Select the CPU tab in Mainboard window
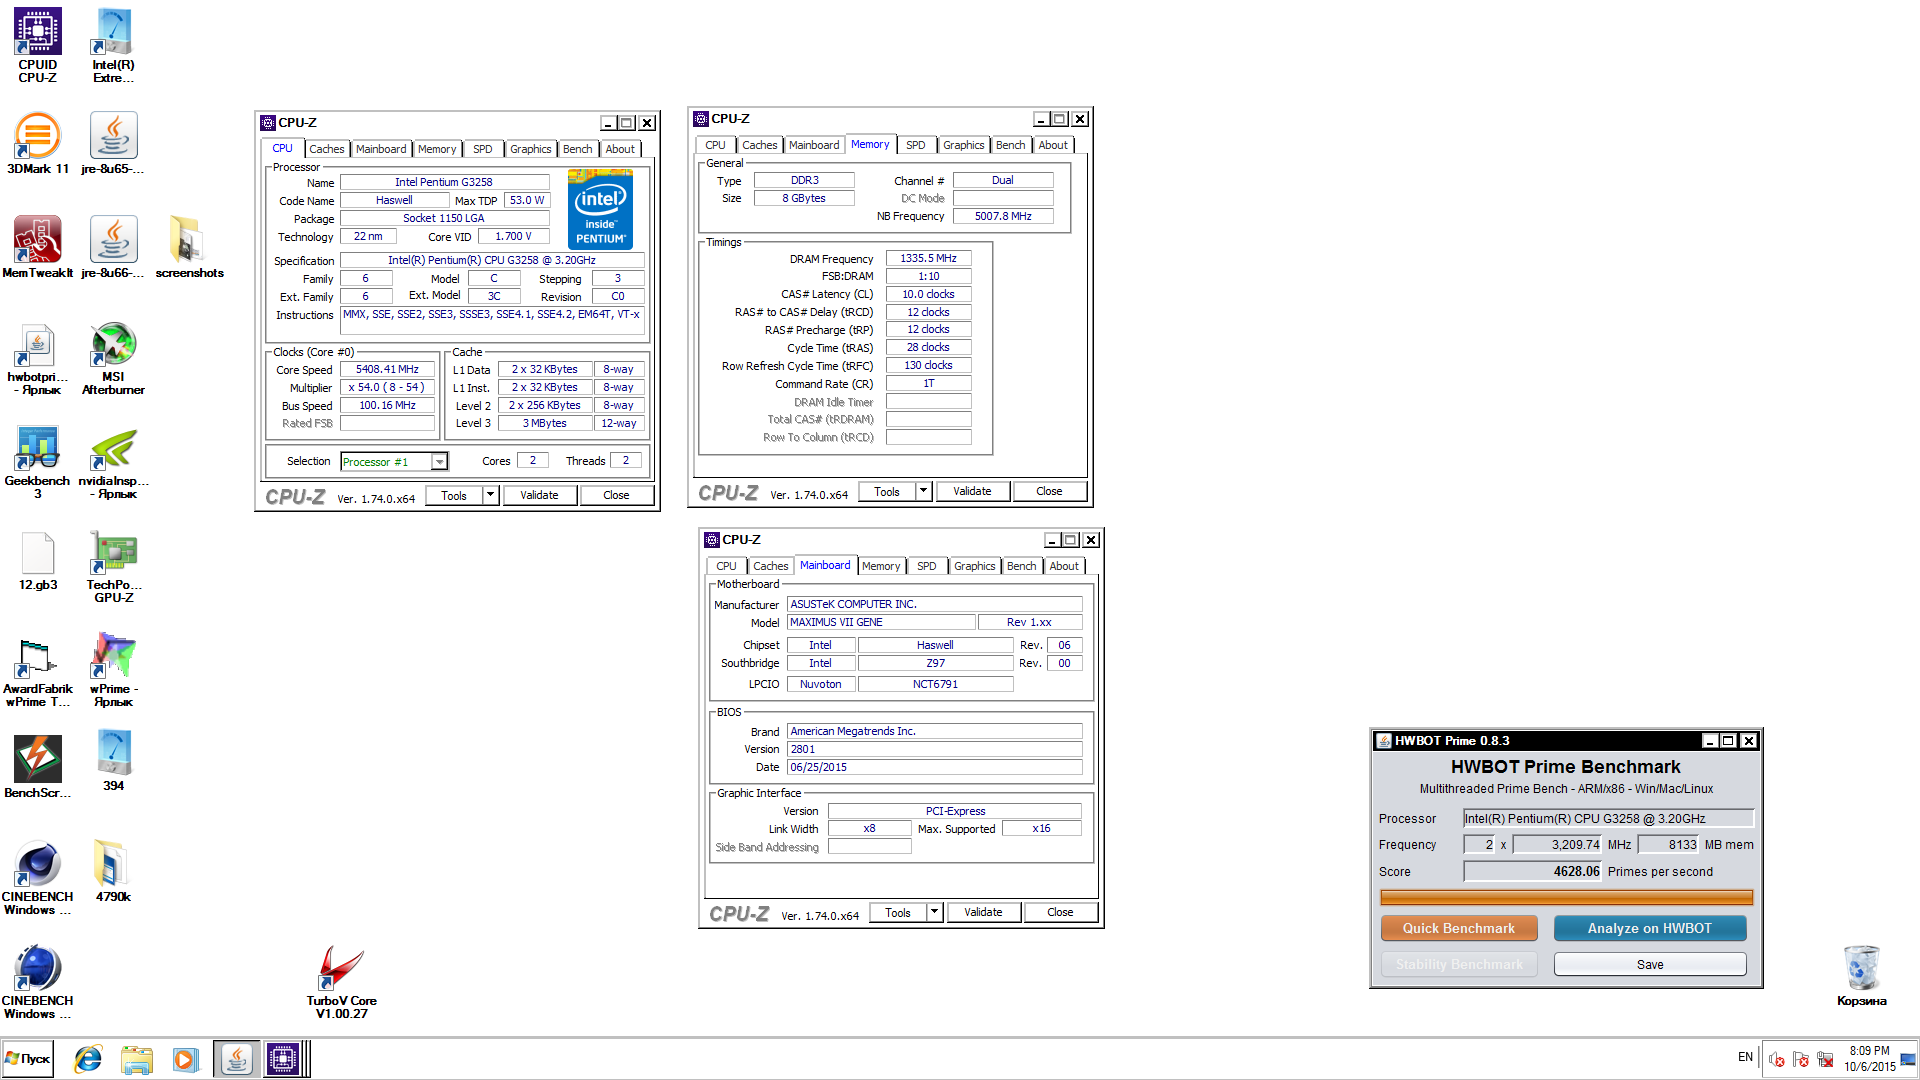The height and width of the screenshot is (1080, 1920). tap(726, 566)
